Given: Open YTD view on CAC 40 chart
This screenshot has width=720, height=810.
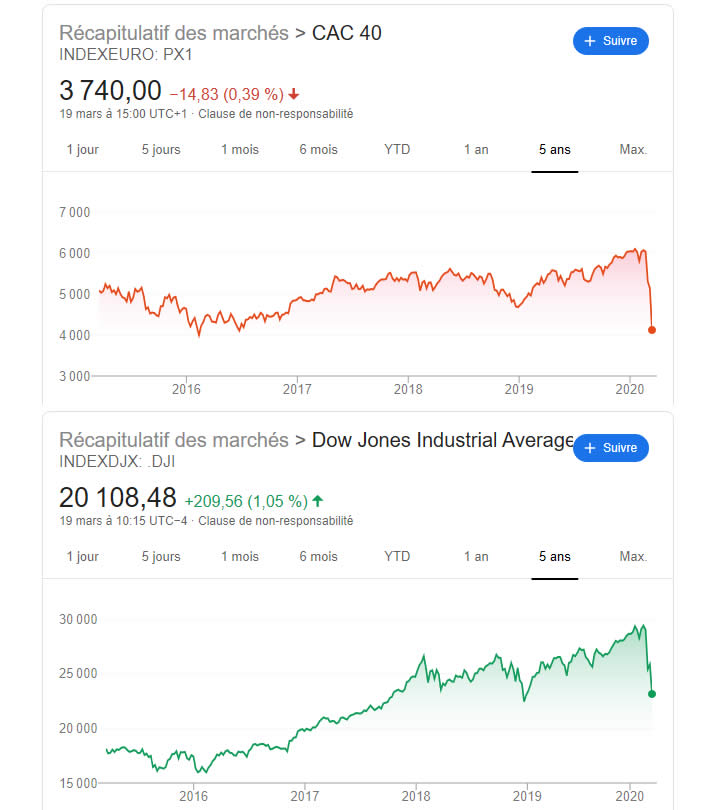Looking at the screenshot, I should click(x=397, y=150).
